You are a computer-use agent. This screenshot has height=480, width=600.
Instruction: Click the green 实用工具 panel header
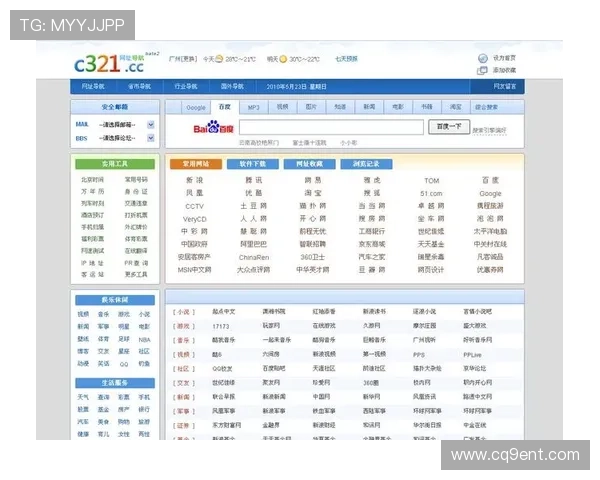click(x=115, y=164)
